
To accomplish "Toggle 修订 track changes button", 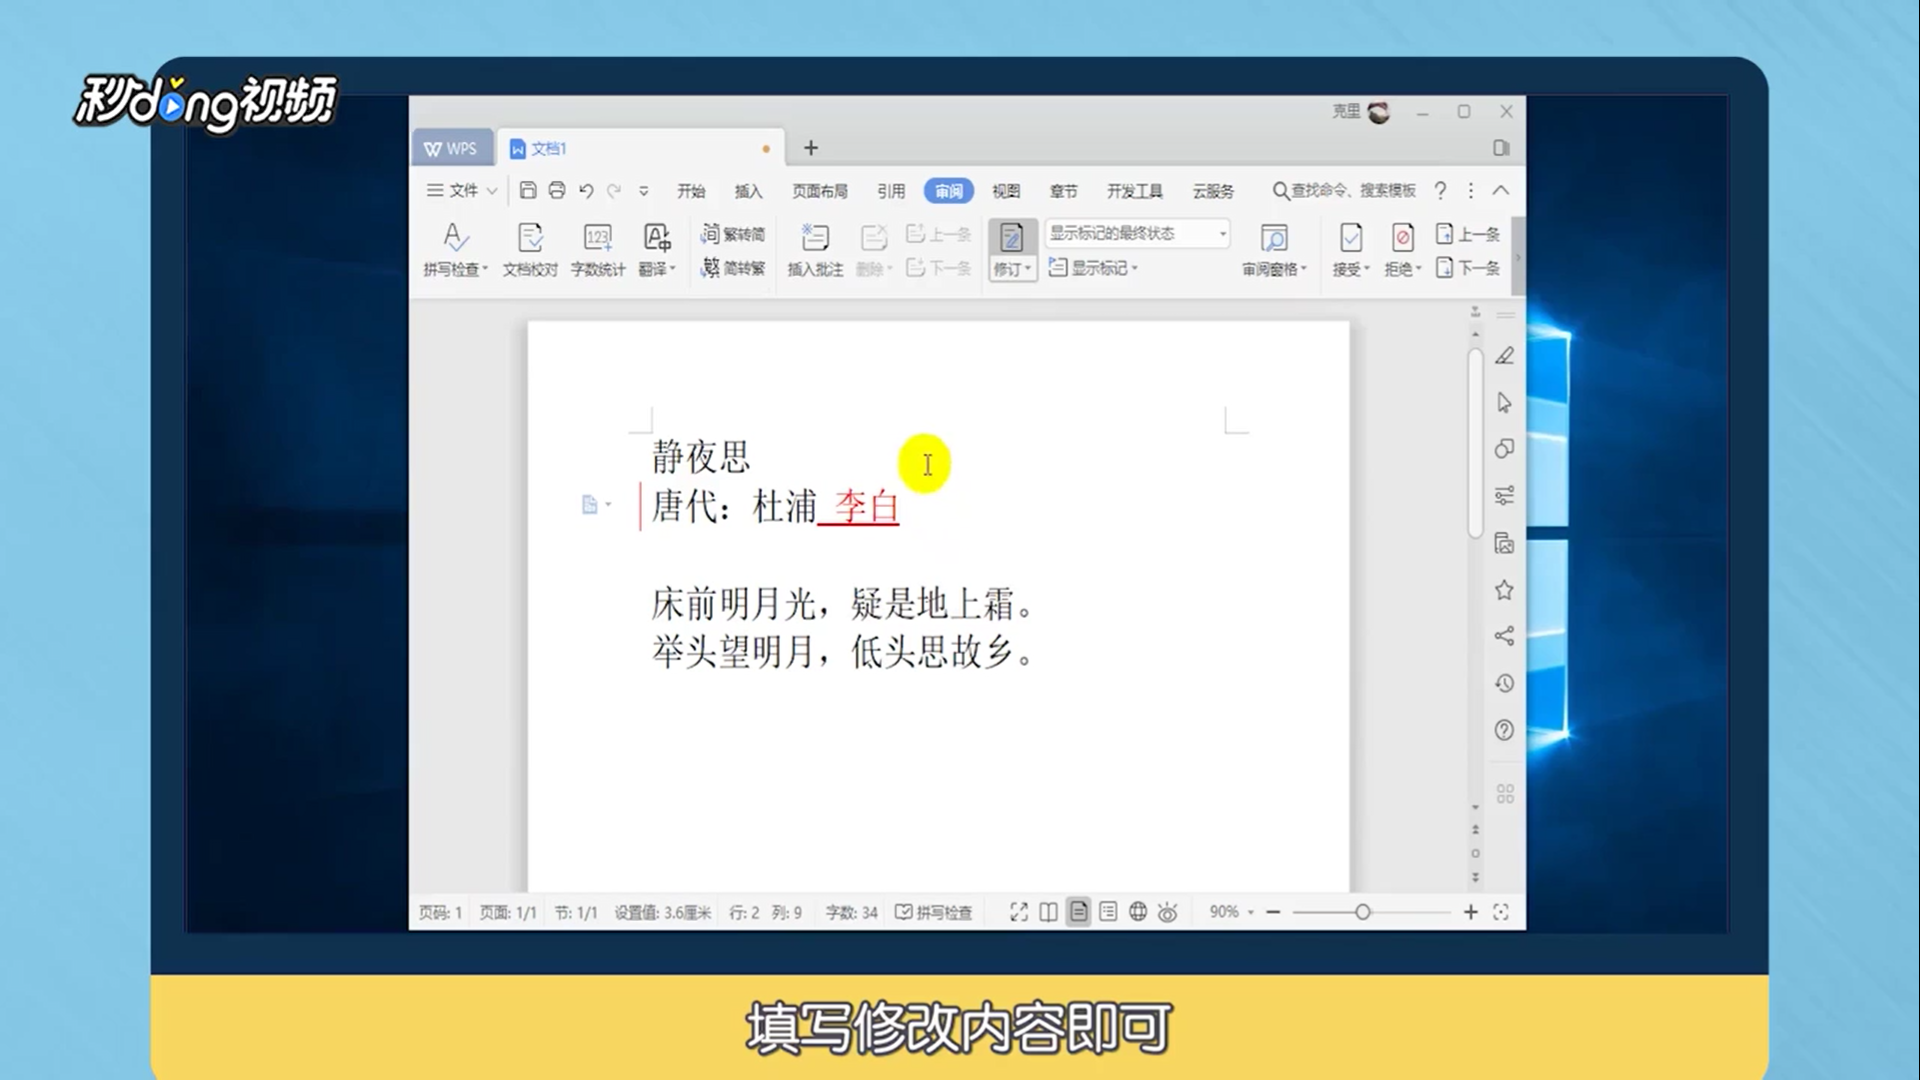I will tap(1012, 249).
